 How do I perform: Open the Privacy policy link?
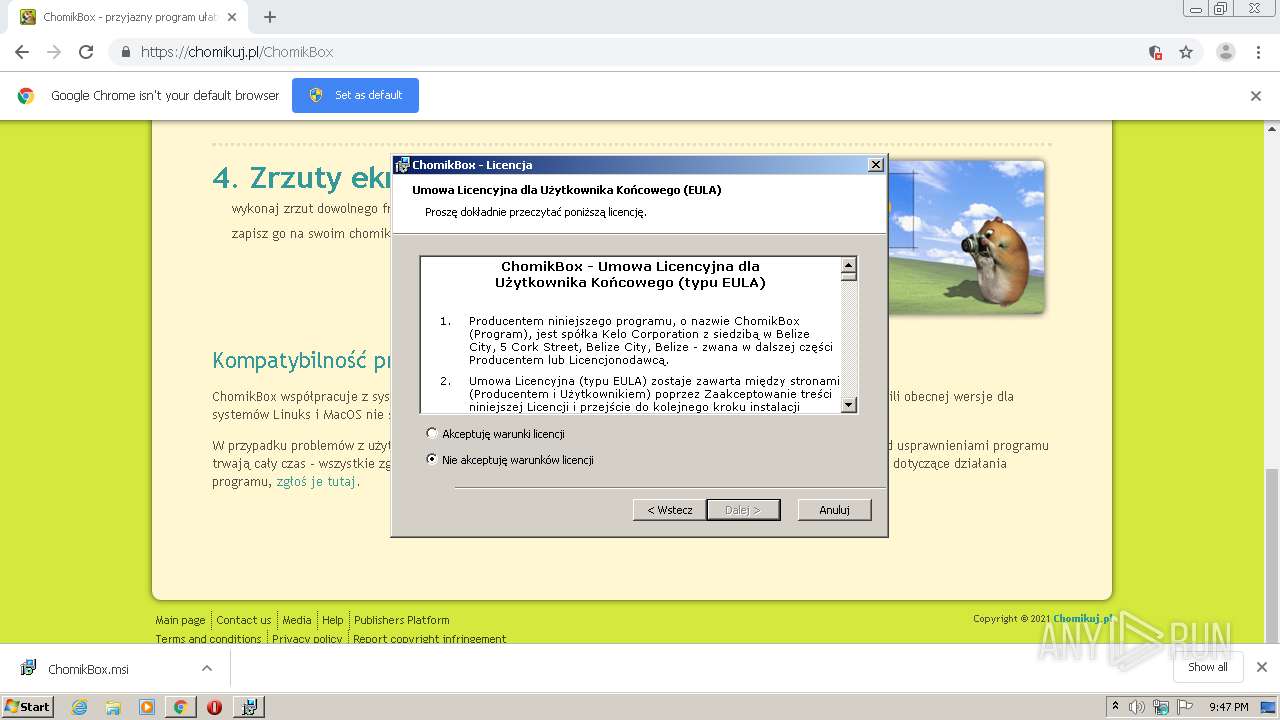click(307, 638)
